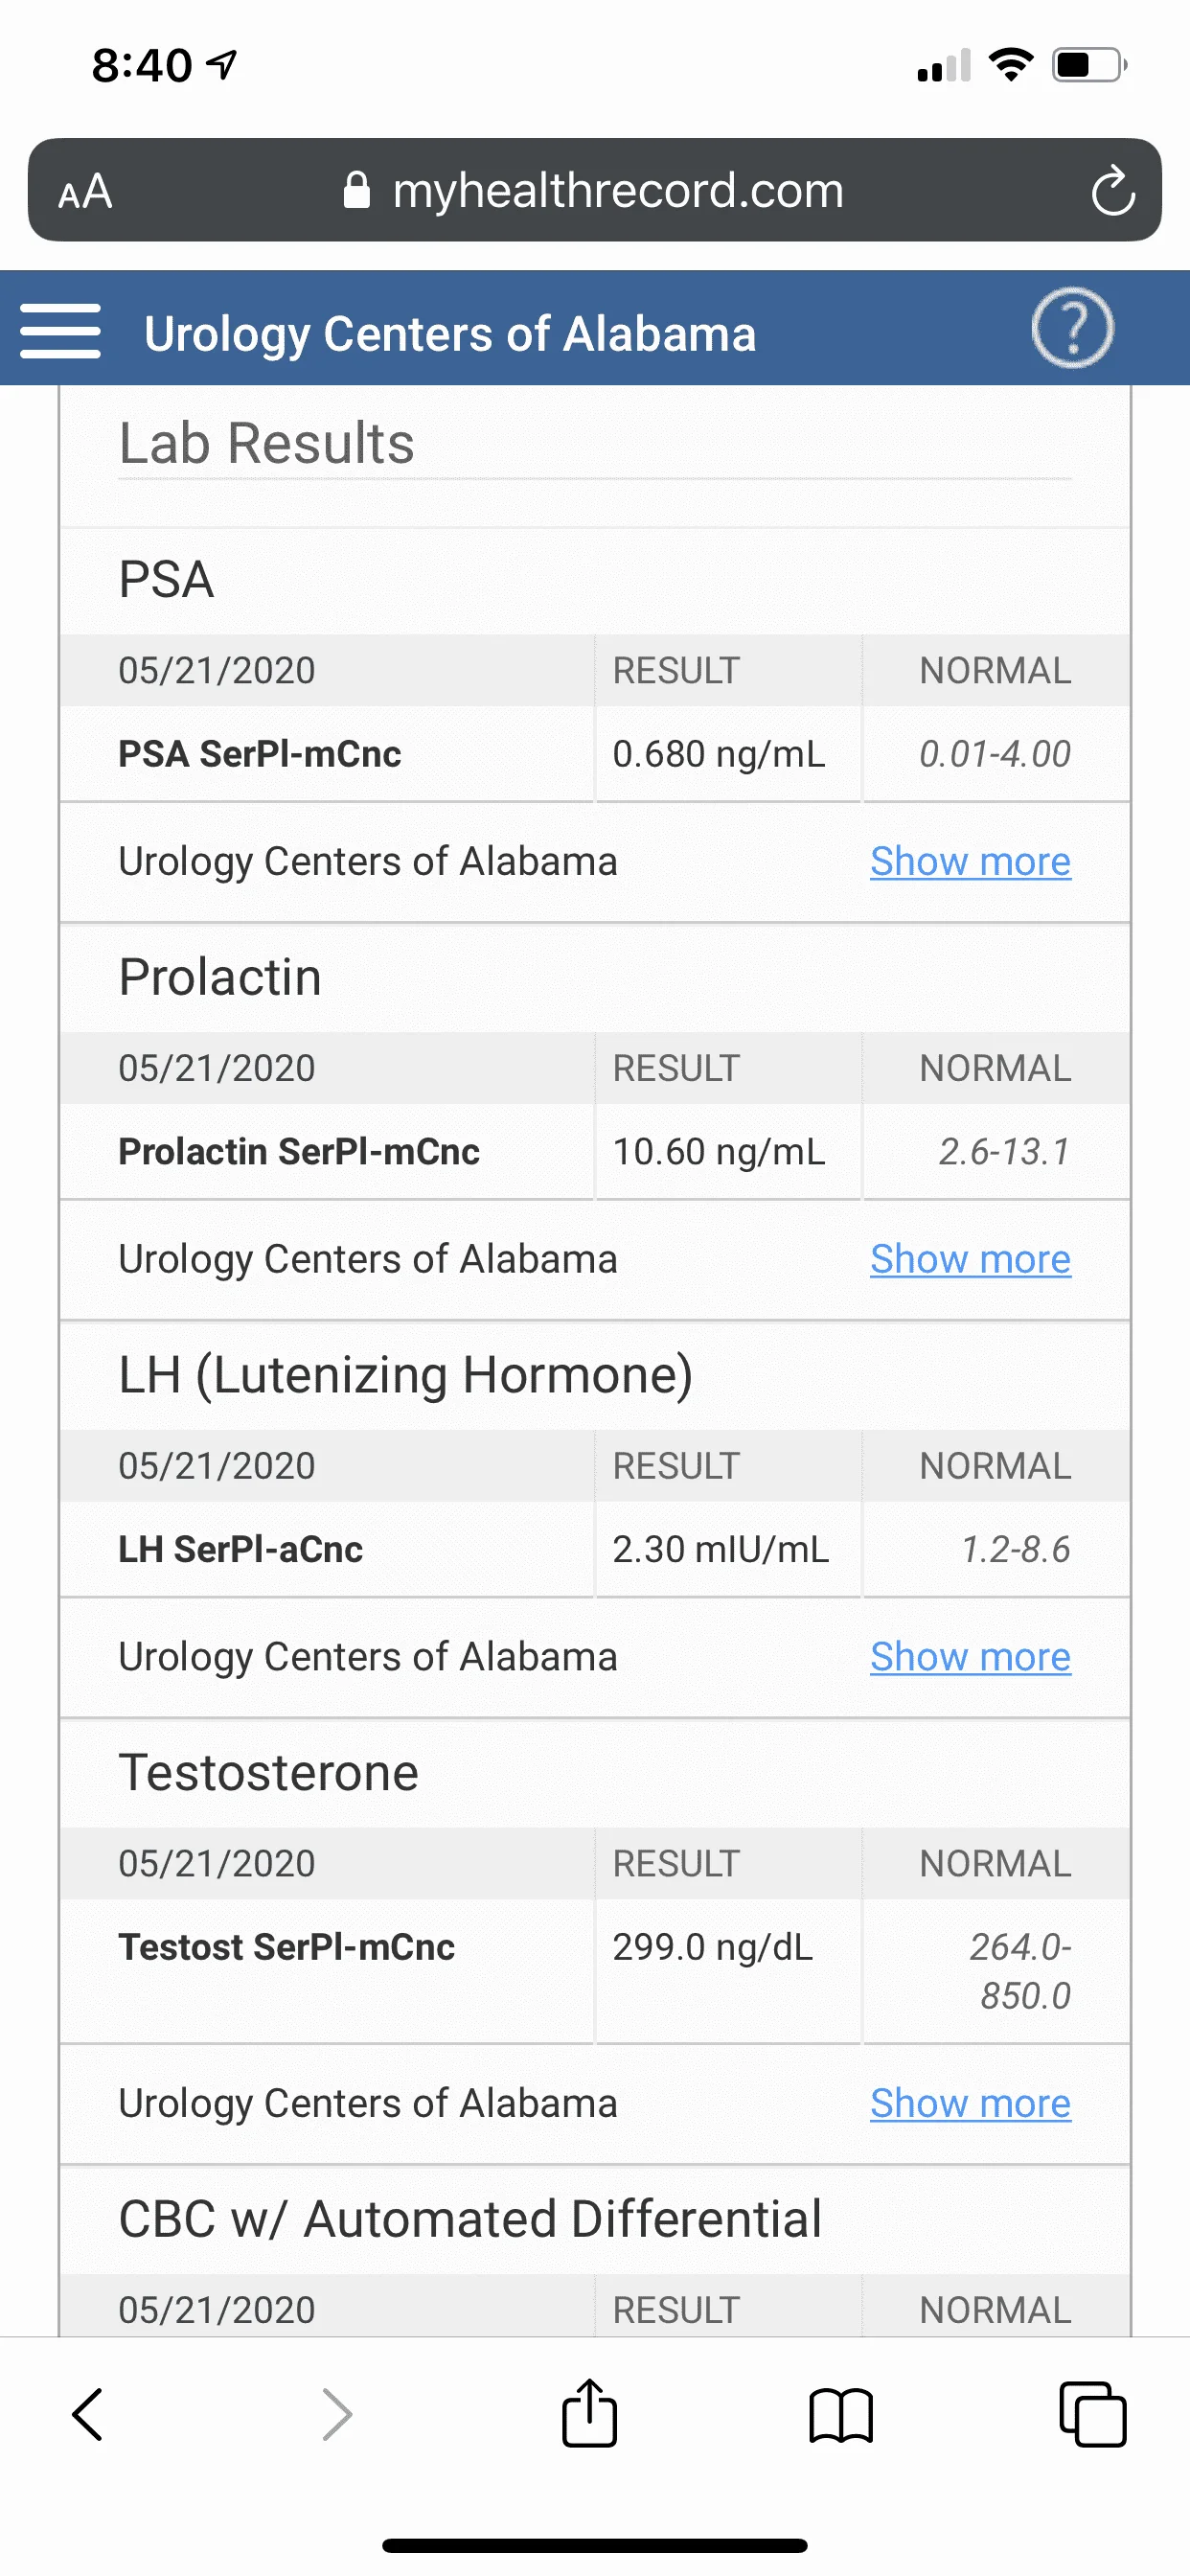Tap the lock icon in address bar
1190x2576 pixels.
(356, 190)
